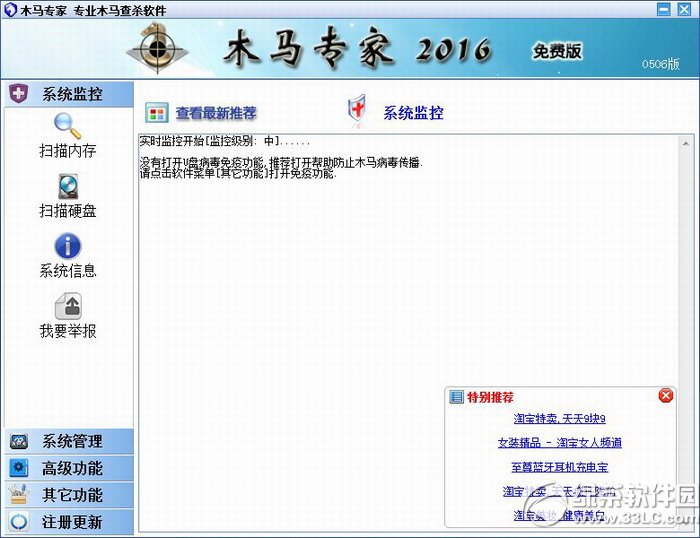Screen dimensions: 700x538
Task: Click the 高级功能 gear icon
Action: (19, 468)
